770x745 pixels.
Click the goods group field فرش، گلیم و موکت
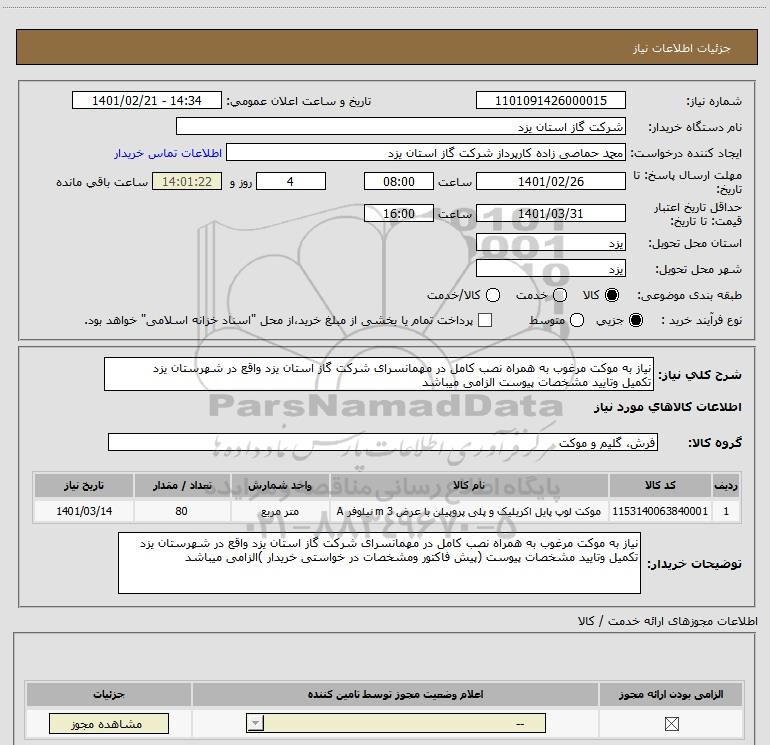pyautogui.click(x=383, y=442)
